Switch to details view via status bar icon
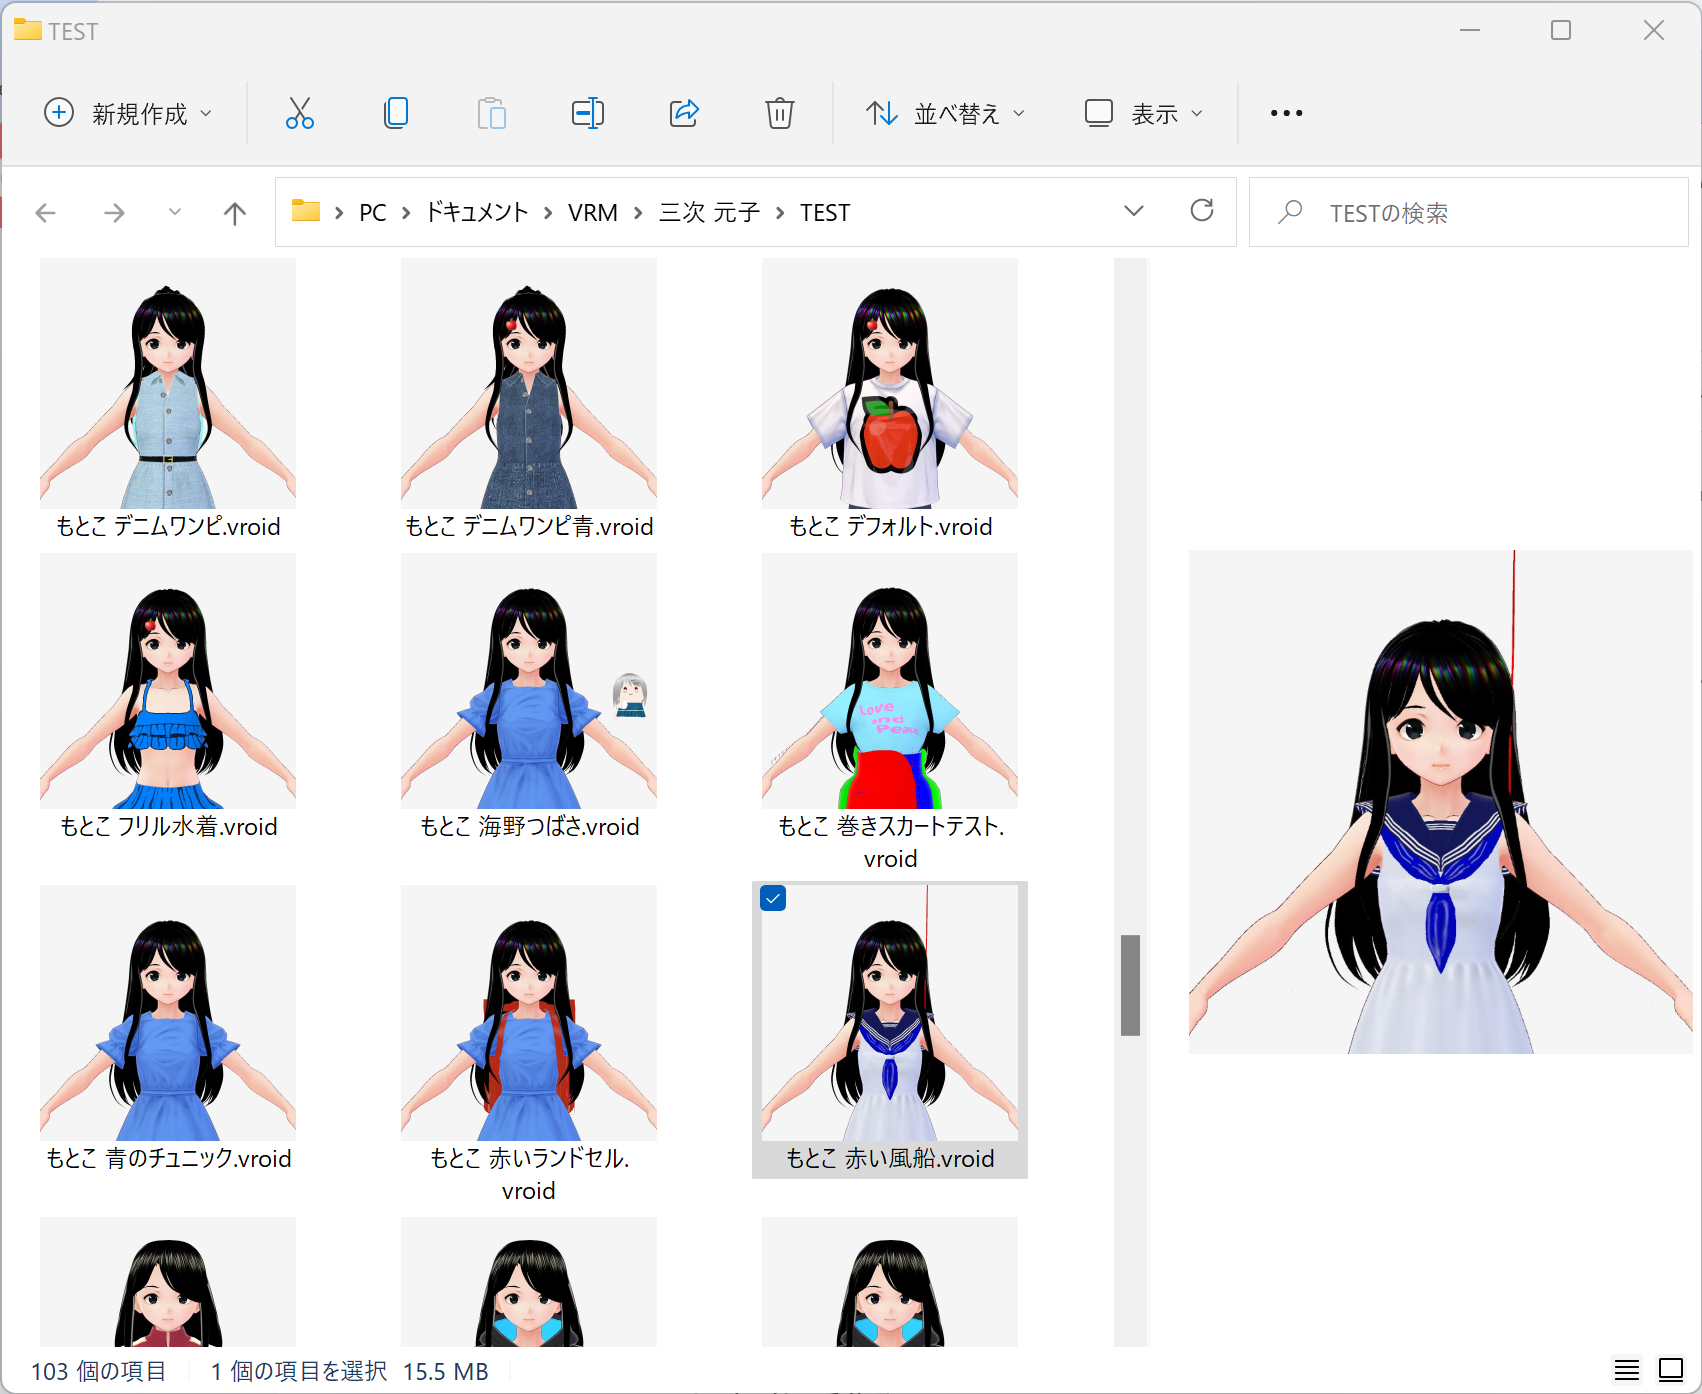 pyautogui.click(x=1627, y=1370)
